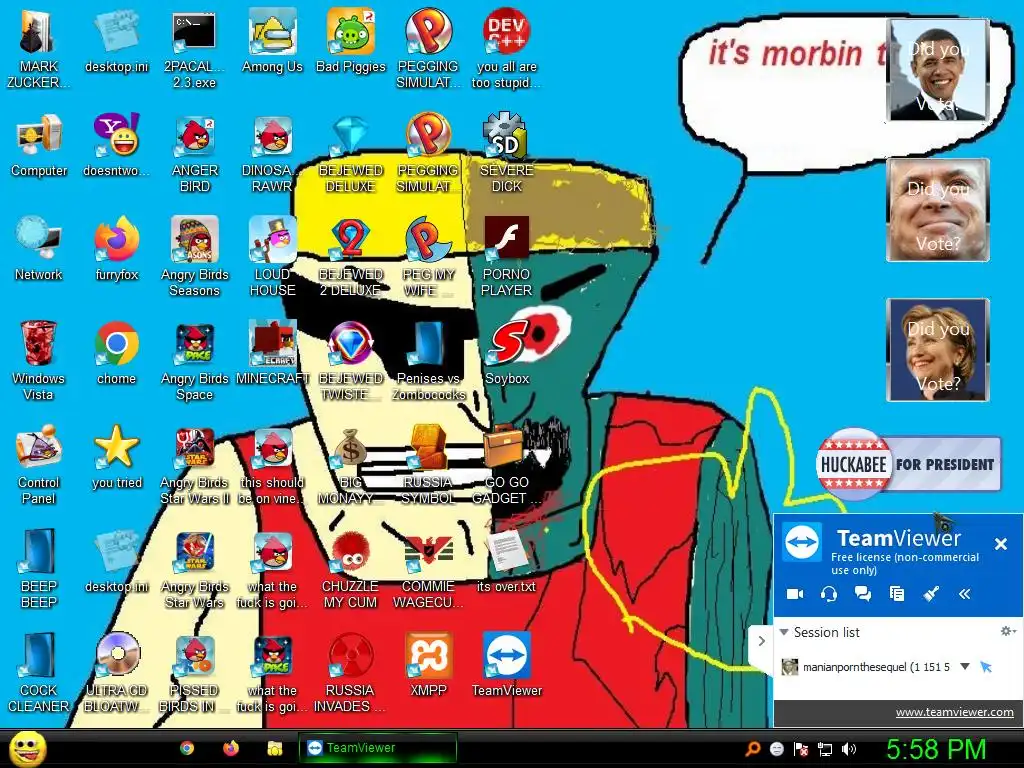Collapse TeamViewer panel with double-arrow icon
The width and height of the screenshot is (1024, 768).
(965, 594)
